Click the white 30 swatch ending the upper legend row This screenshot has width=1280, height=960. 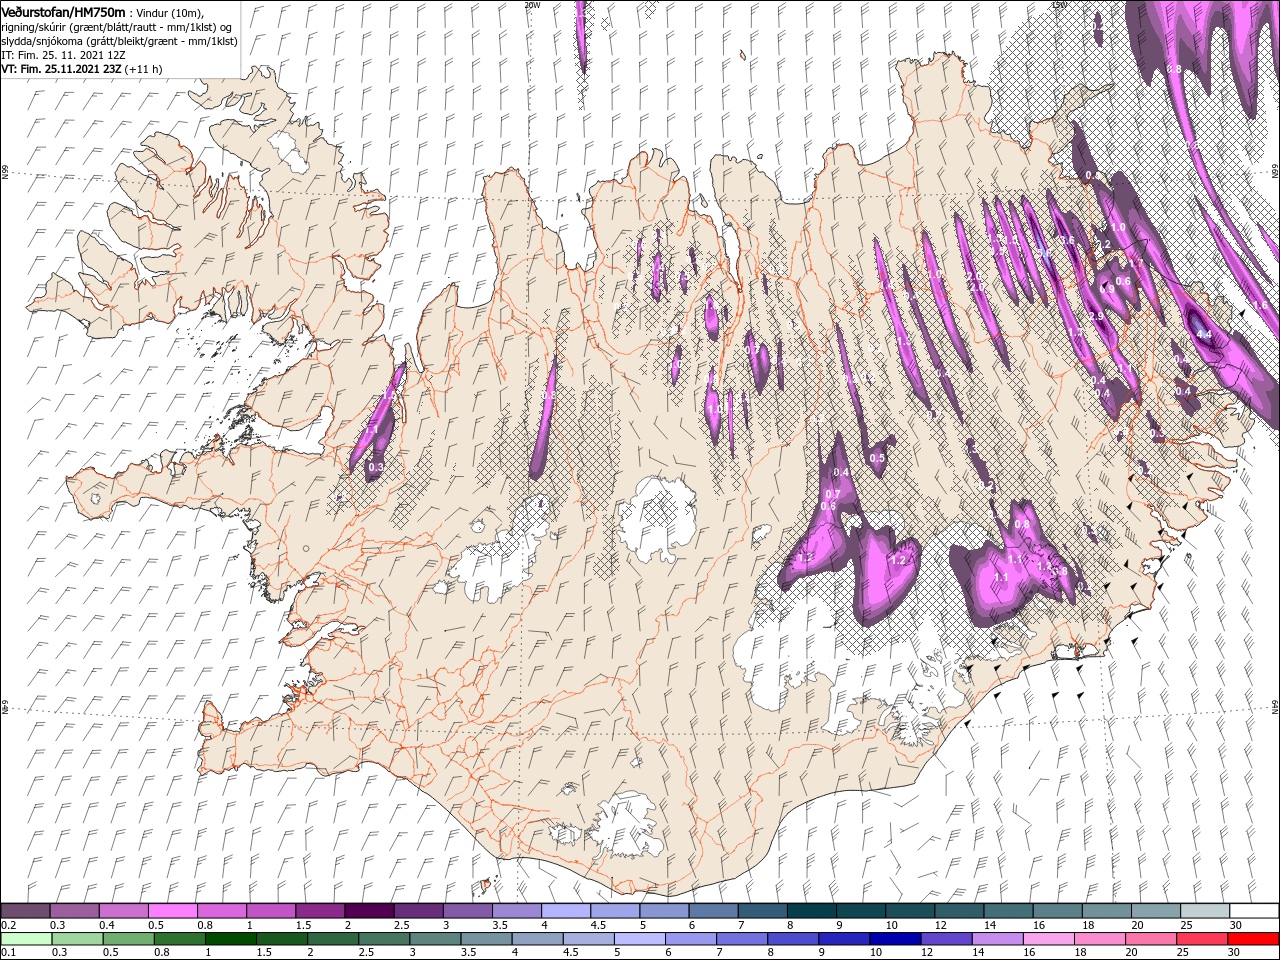1254,911
